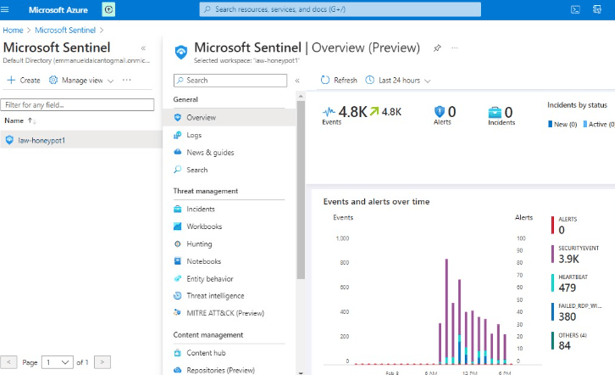Follow the Home breadcrumb link
Image resolution: width=615 pixels, height=375 pixels.
13,30
